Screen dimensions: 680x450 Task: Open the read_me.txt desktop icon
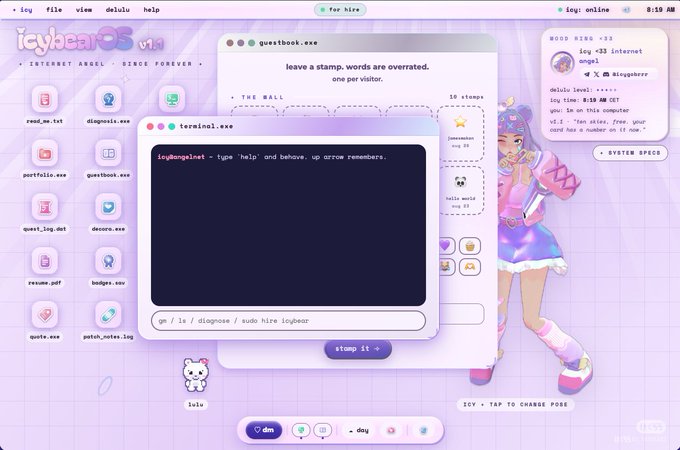point(45,100)
